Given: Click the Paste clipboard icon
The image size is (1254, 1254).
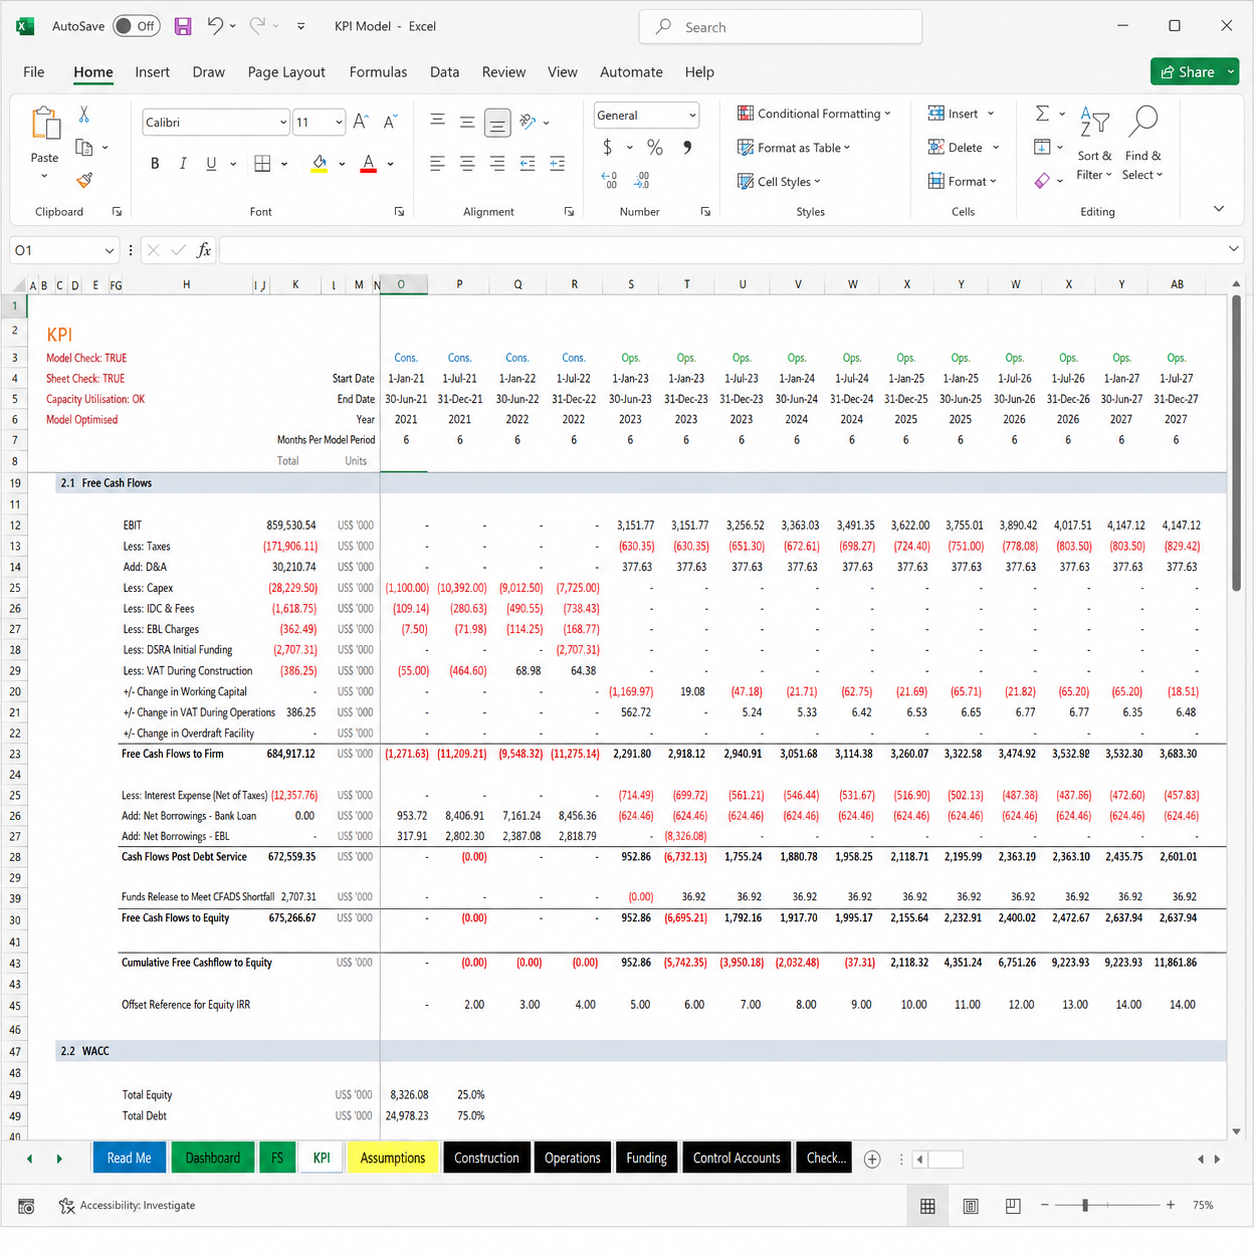Looking at the screenshot, I should click(45, 124).
